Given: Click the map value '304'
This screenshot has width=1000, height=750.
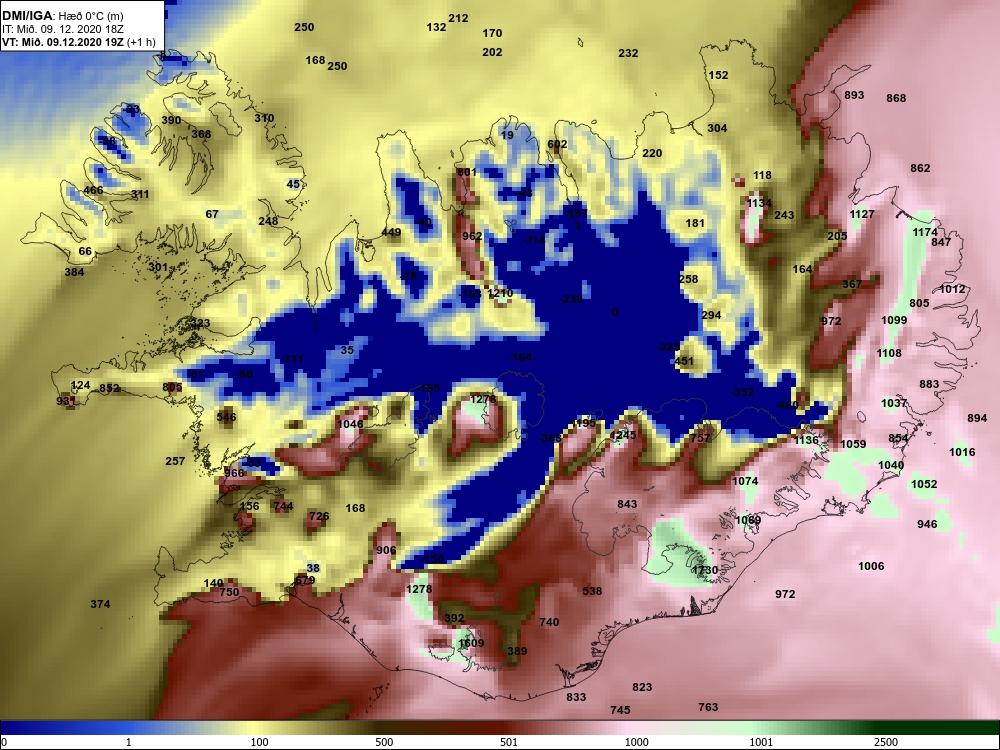Looking at the screenshot, I should point(717,128).
